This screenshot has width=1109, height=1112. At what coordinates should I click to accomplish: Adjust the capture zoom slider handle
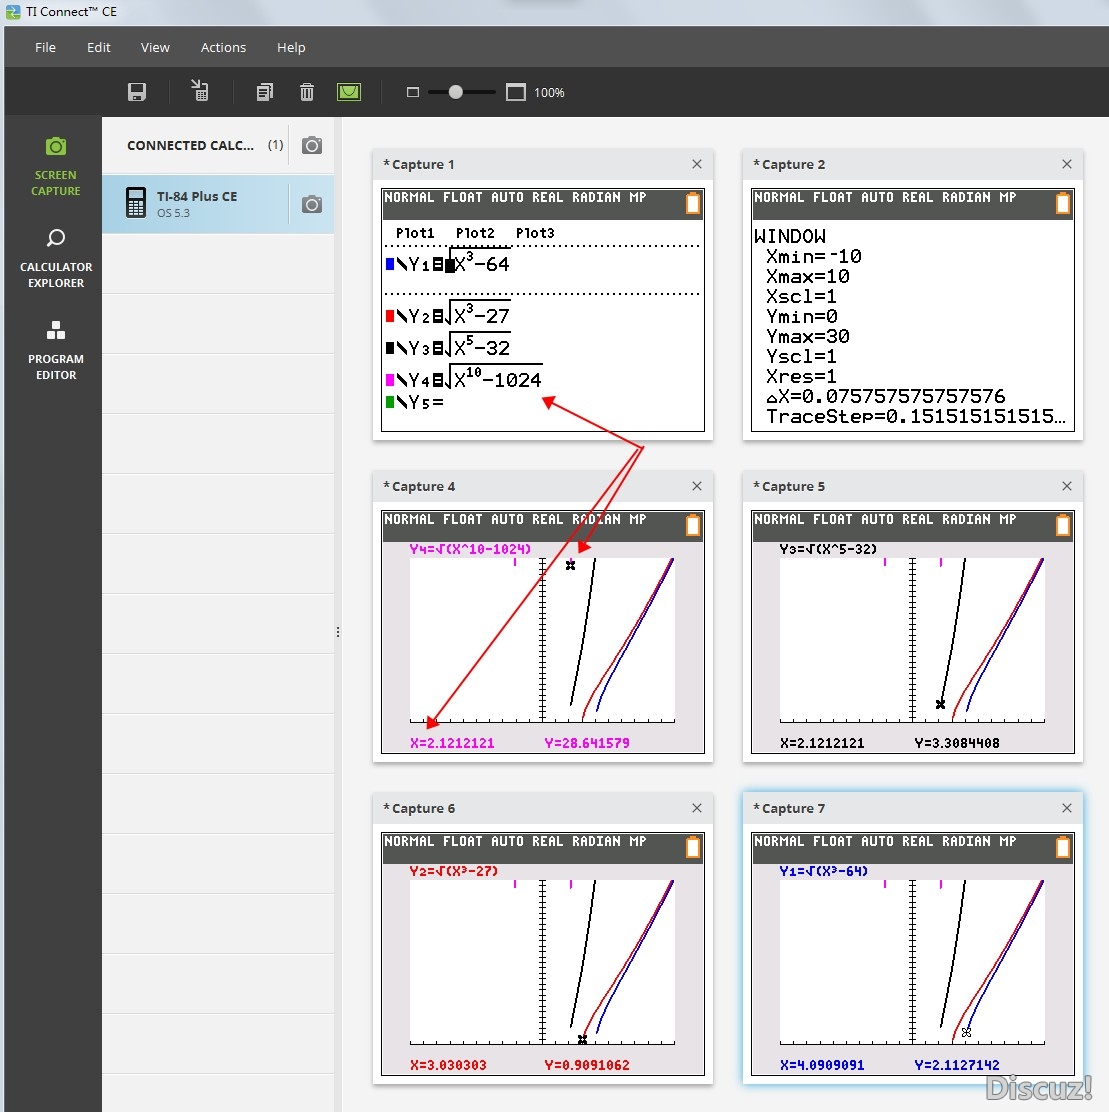click(456, 92)
